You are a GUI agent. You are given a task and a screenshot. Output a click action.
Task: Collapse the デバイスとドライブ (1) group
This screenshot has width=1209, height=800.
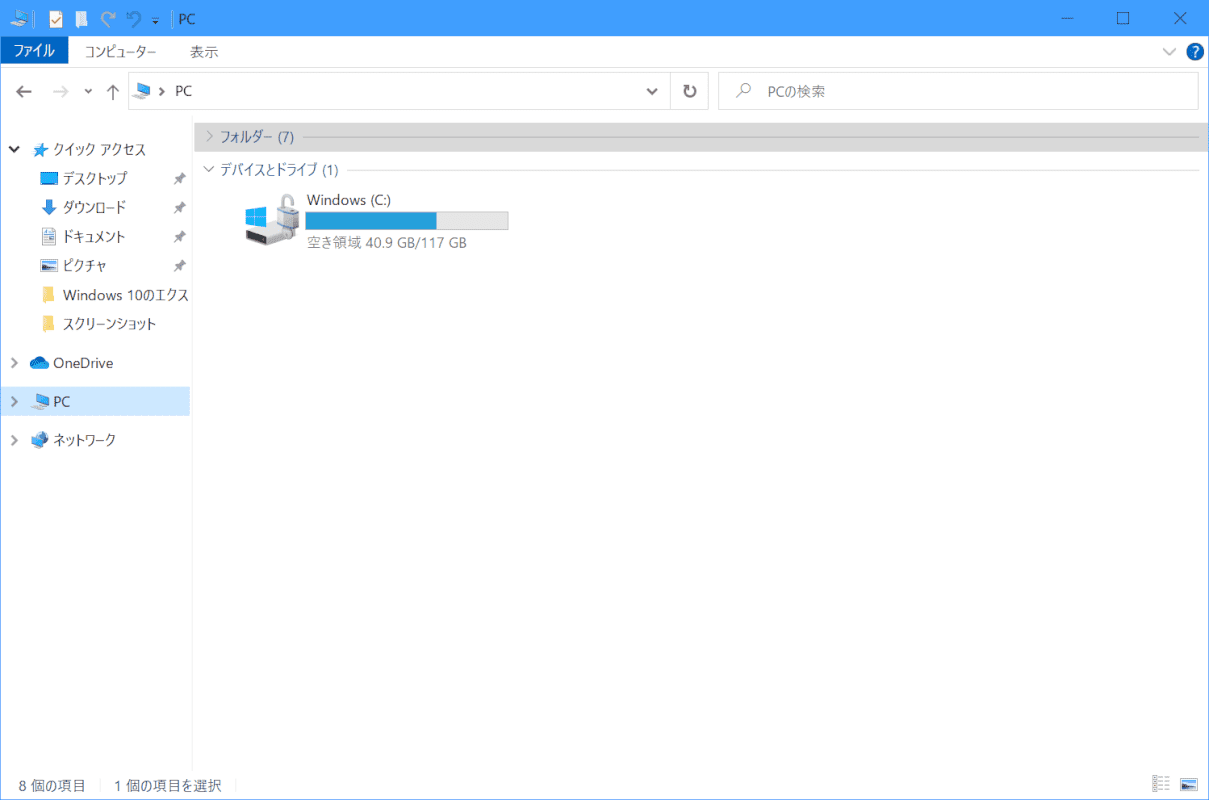coord(208,169)
